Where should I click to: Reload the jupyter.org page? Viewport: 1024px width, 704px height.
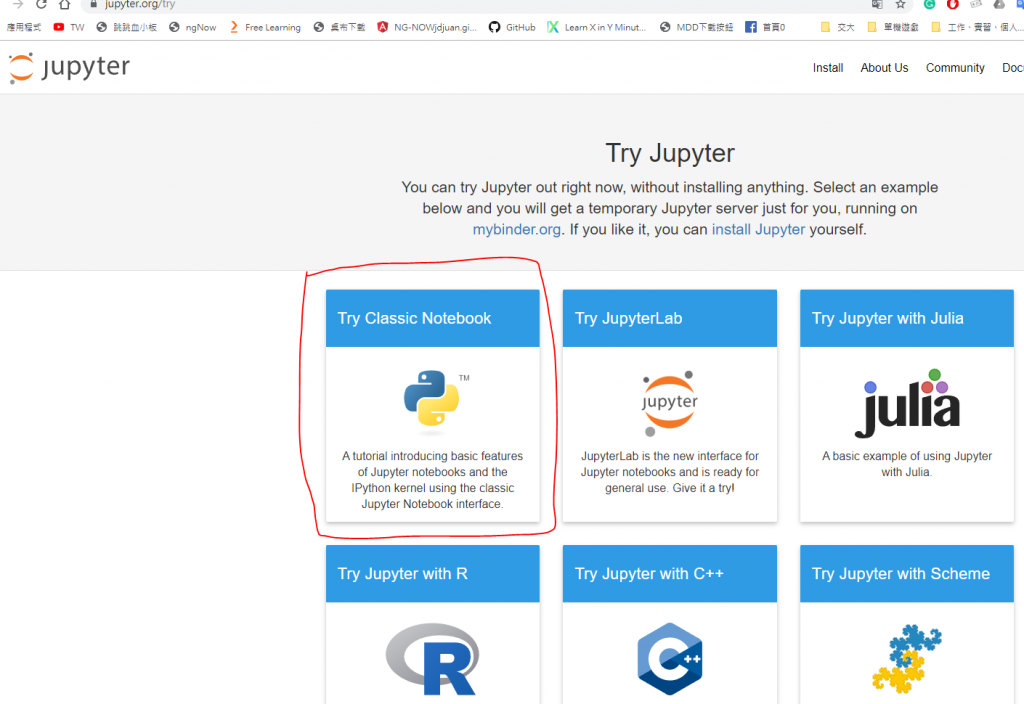click(41, 4)
